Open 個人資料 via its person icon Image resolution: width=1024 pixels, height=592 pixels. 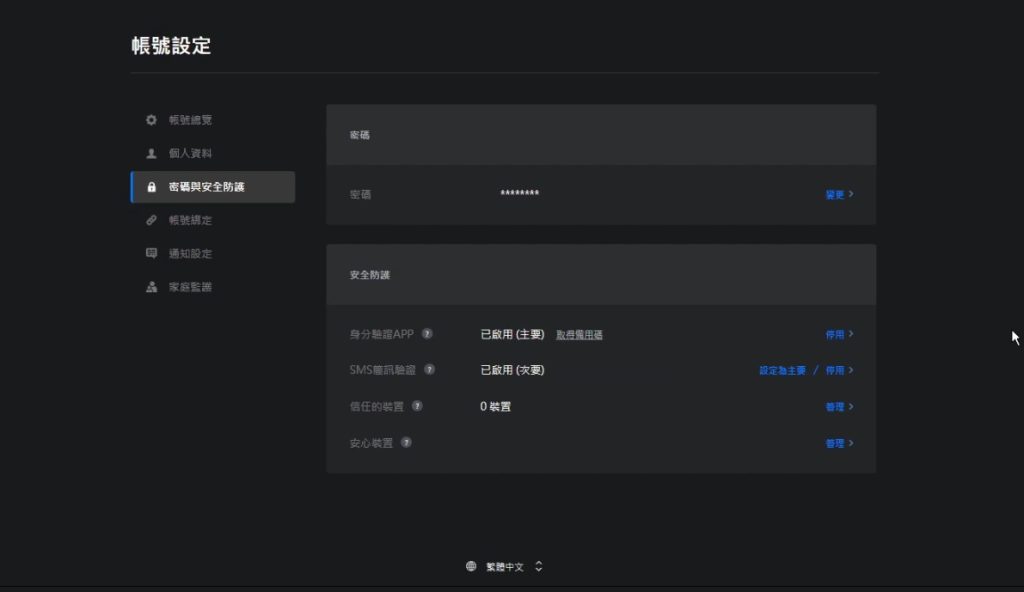[x=152, y=154]
